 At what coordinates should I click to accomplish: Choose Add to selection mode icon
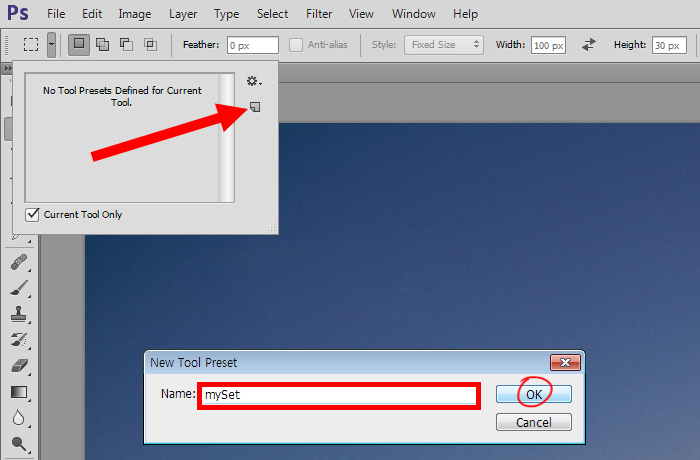[x=103, y=45]
